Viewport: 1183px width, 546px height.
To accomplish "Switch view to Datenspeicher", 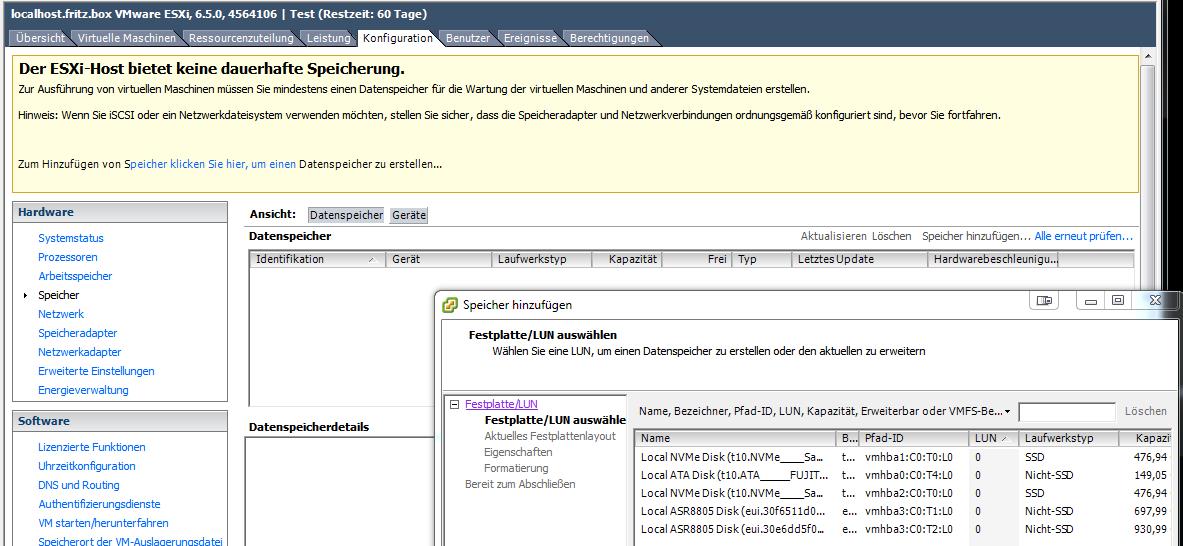I will point(346,215).
